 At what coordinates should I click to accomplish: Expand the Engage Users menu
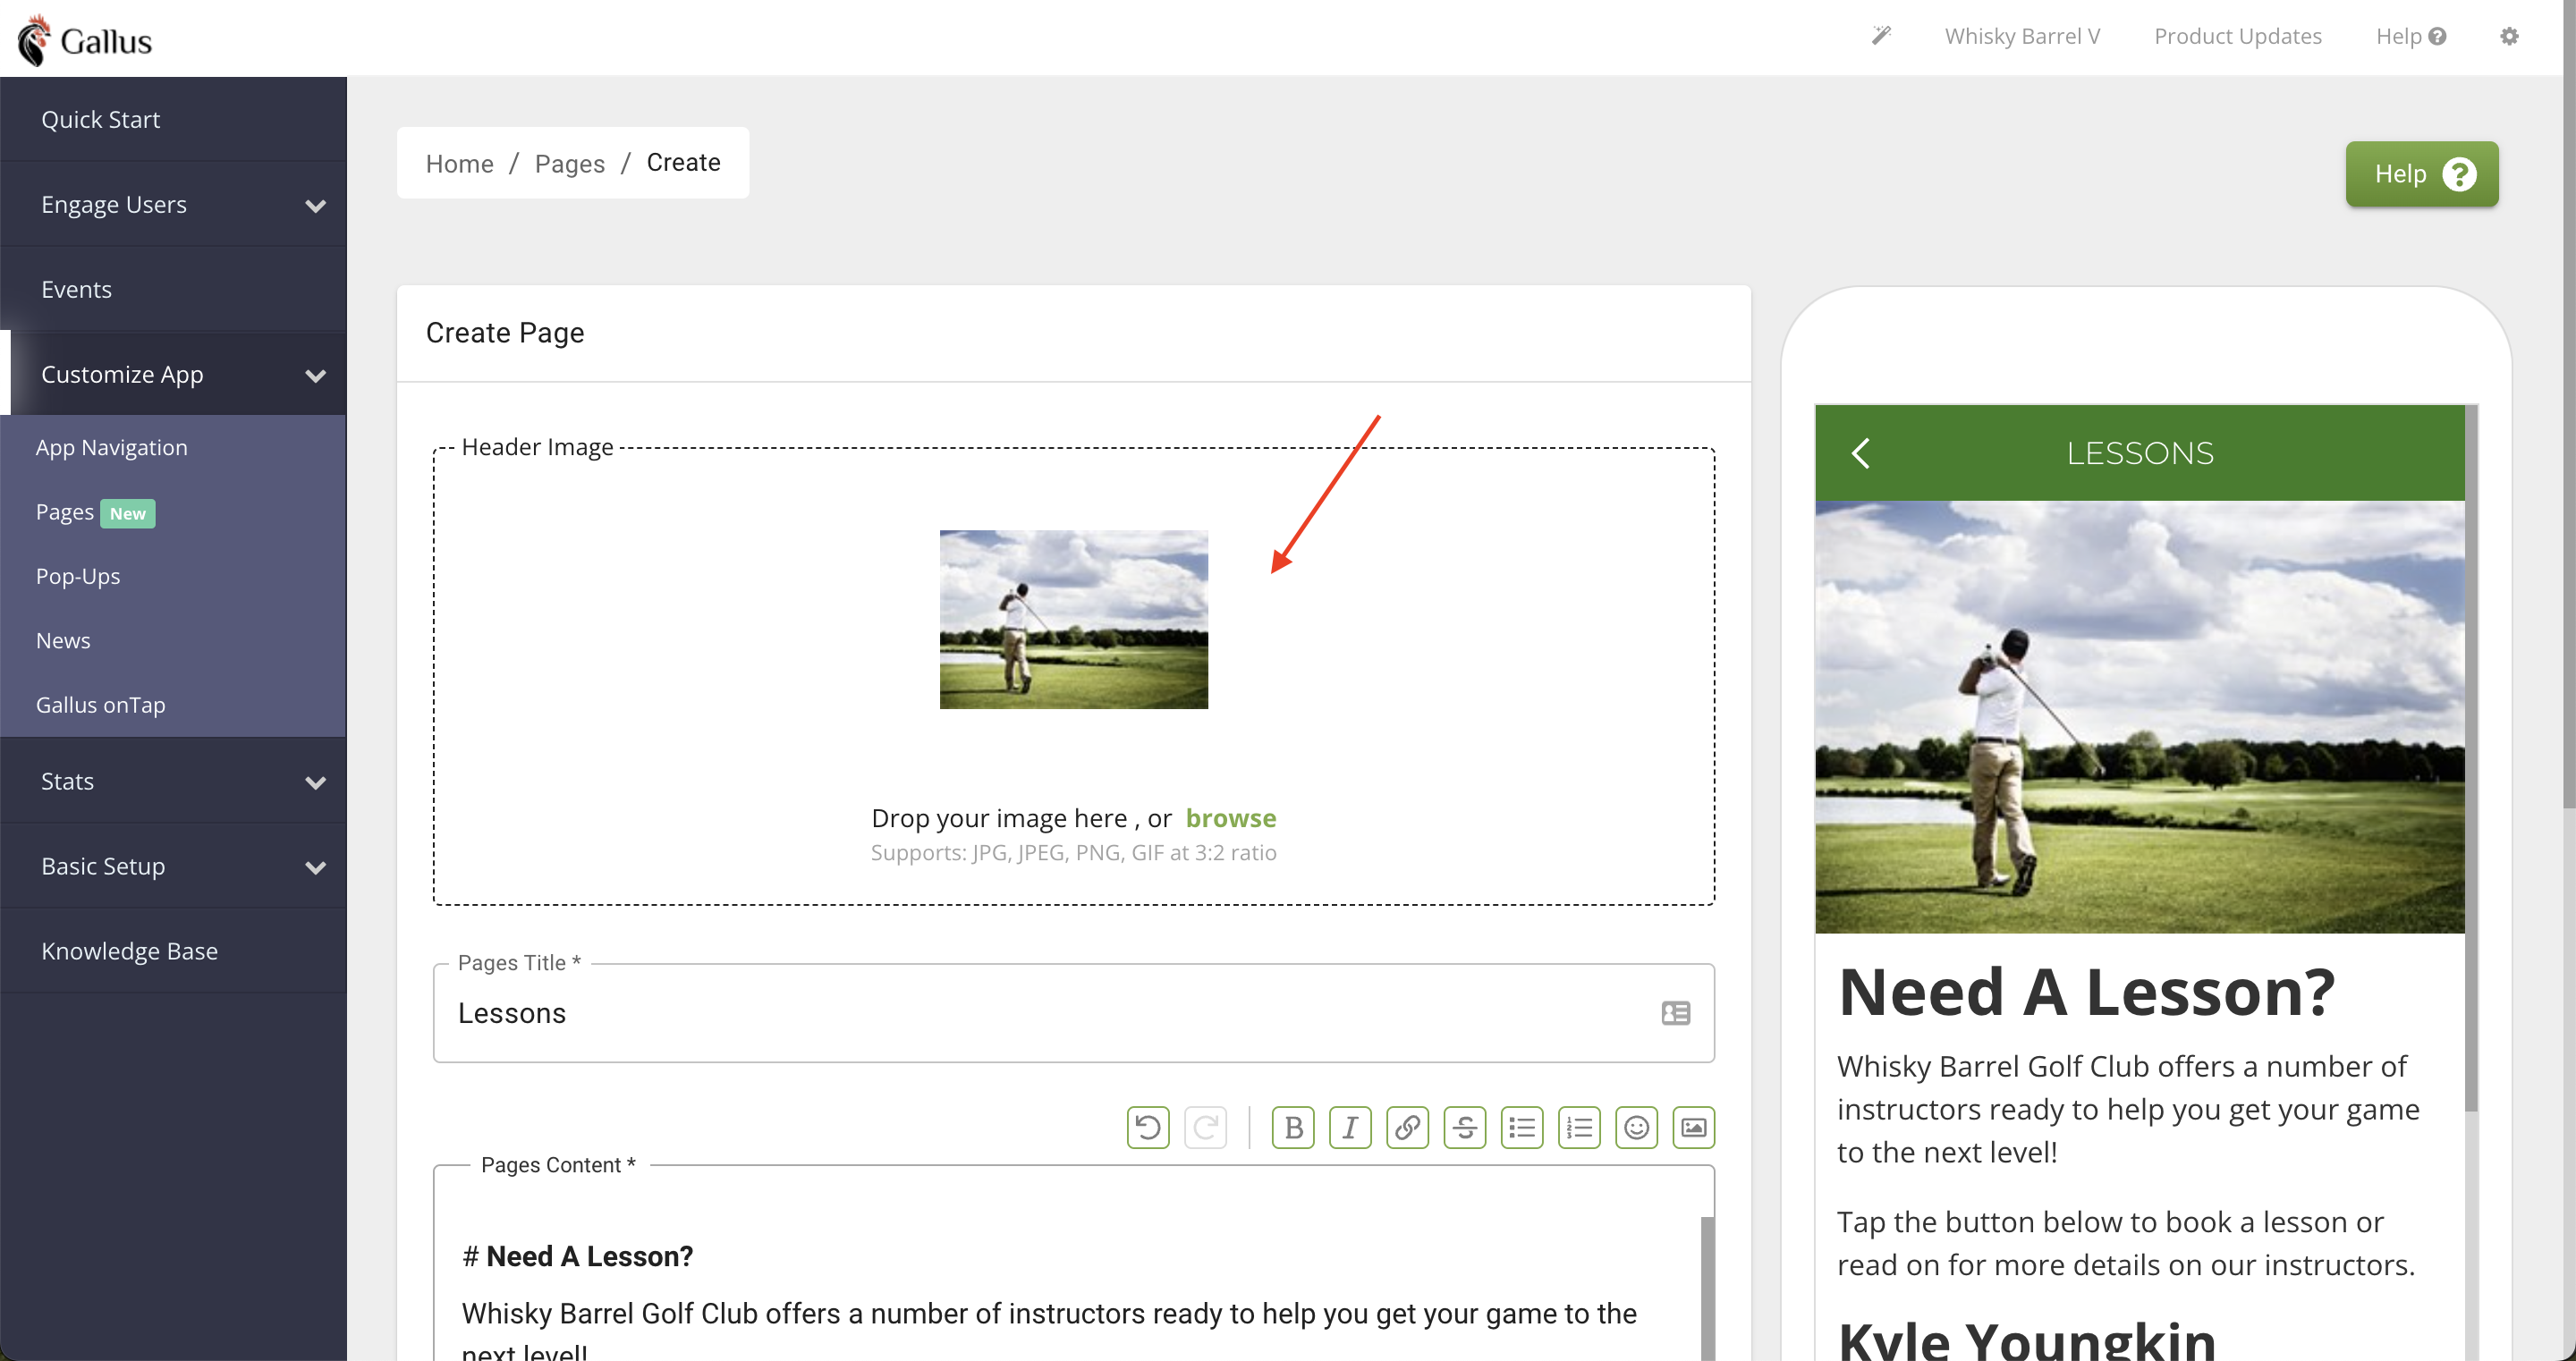point(174,204)
